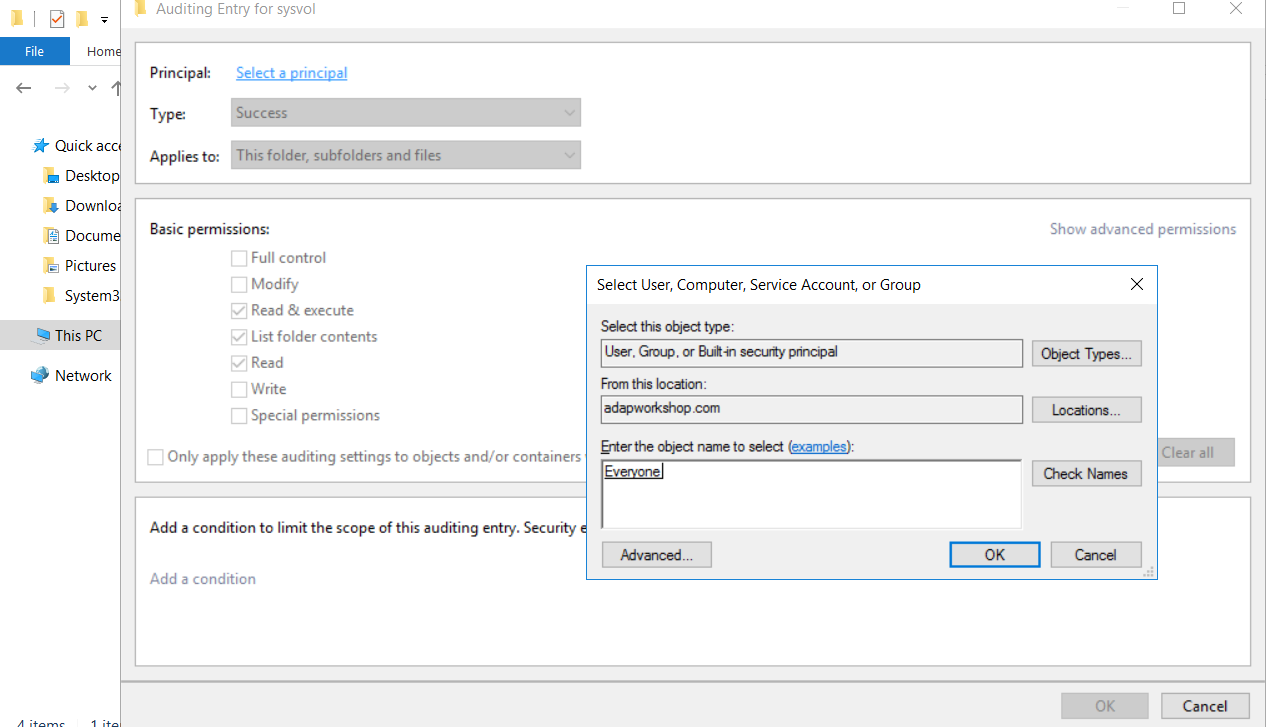Select the Desktop folder in the sidebar
Viewport: 1266px width, 727px height.
(x=88, y=175)
